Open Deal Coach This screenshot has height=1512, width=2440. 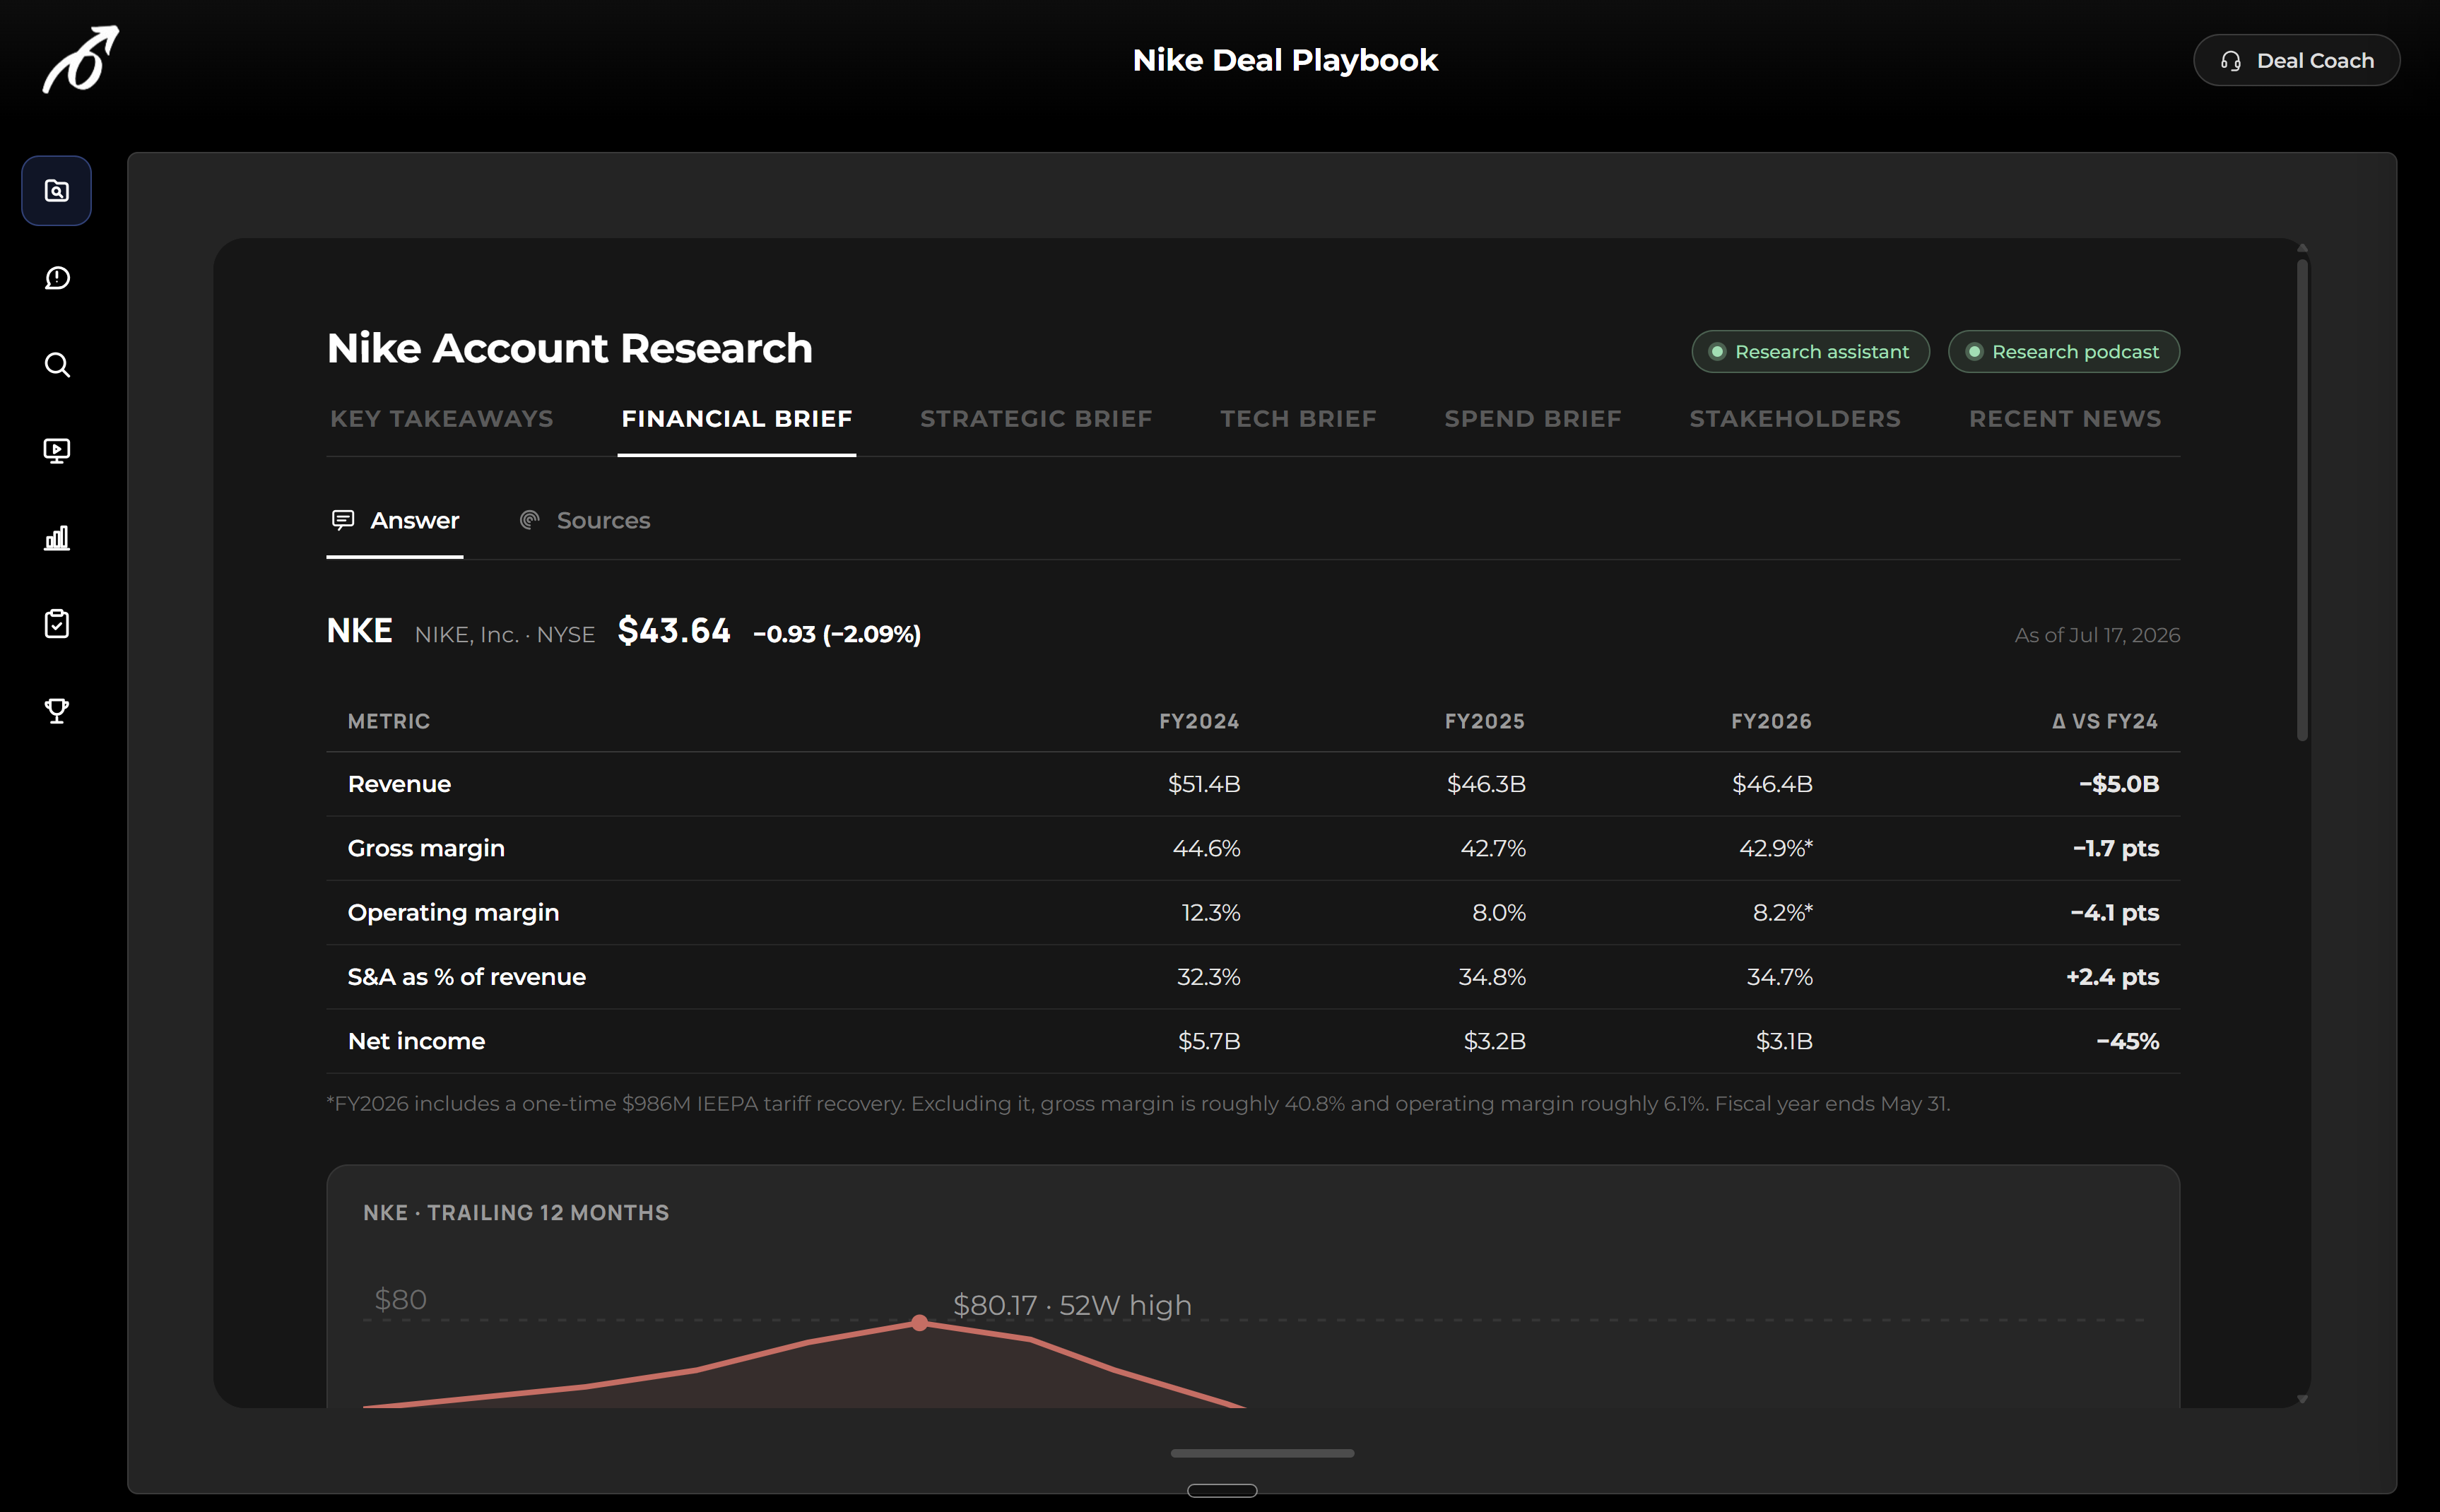(2296, 61)
